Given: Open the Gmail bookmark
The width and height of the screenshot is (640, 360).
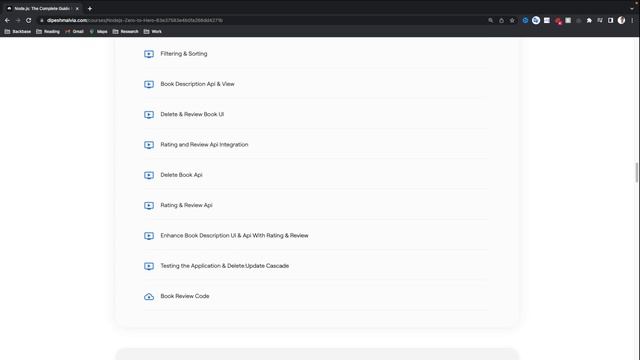Looking at the screenshot, I should (74, 31).
